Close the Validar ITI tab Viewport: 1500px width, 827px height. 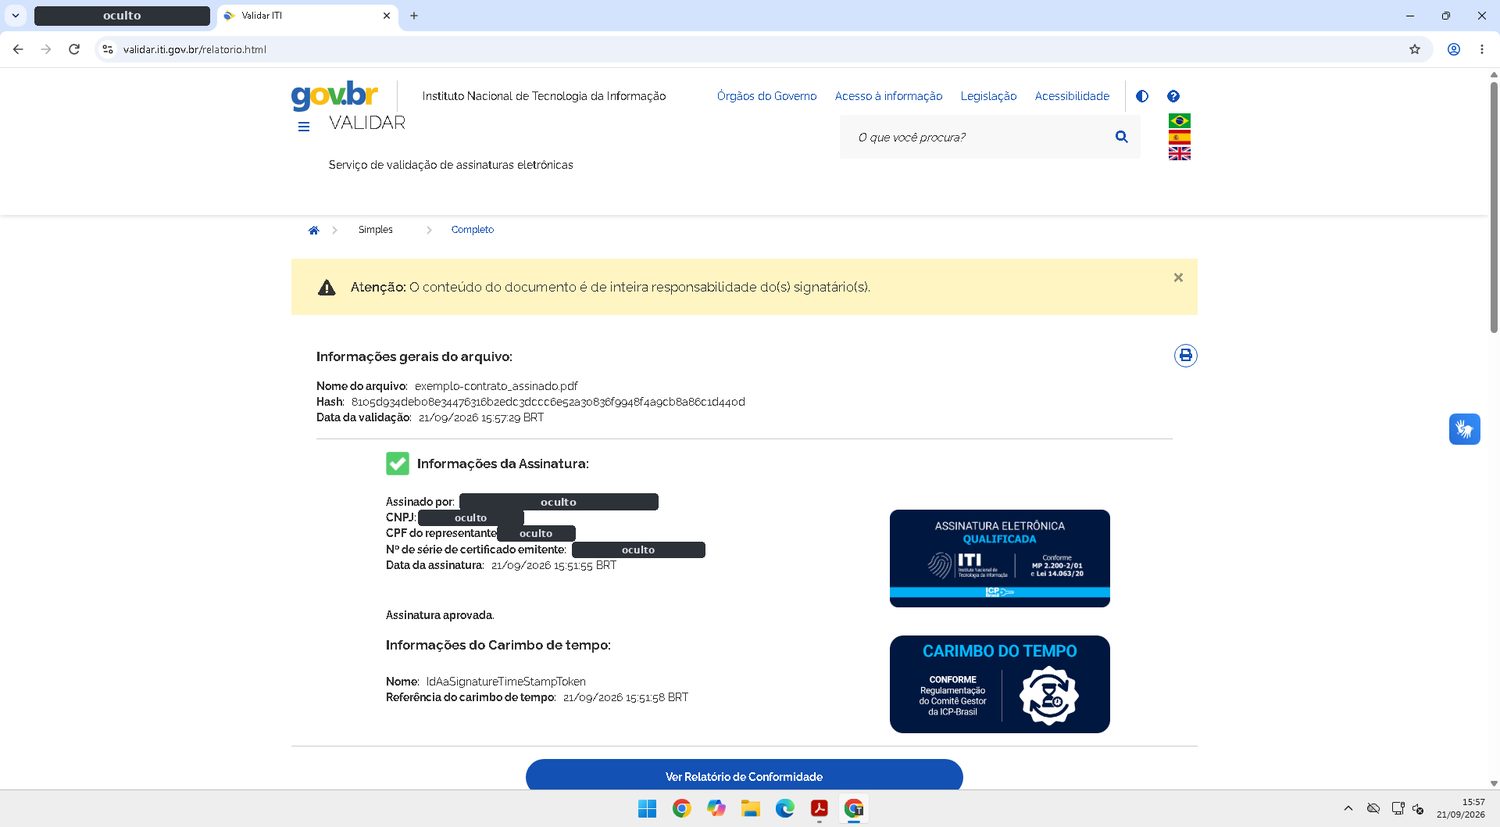click(x=387, y=16)
